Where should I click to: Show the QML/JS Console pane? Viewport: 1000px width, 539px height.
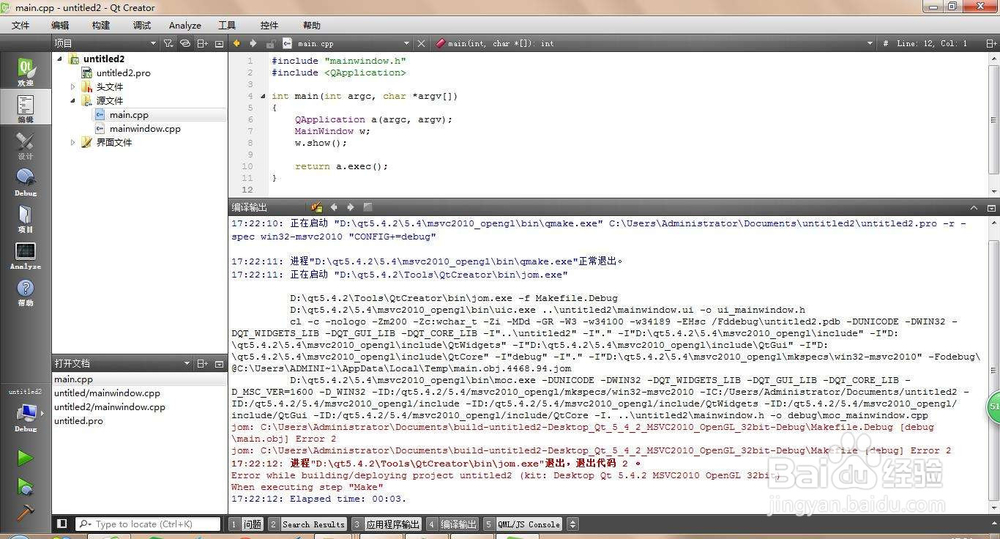pos(522,524)
